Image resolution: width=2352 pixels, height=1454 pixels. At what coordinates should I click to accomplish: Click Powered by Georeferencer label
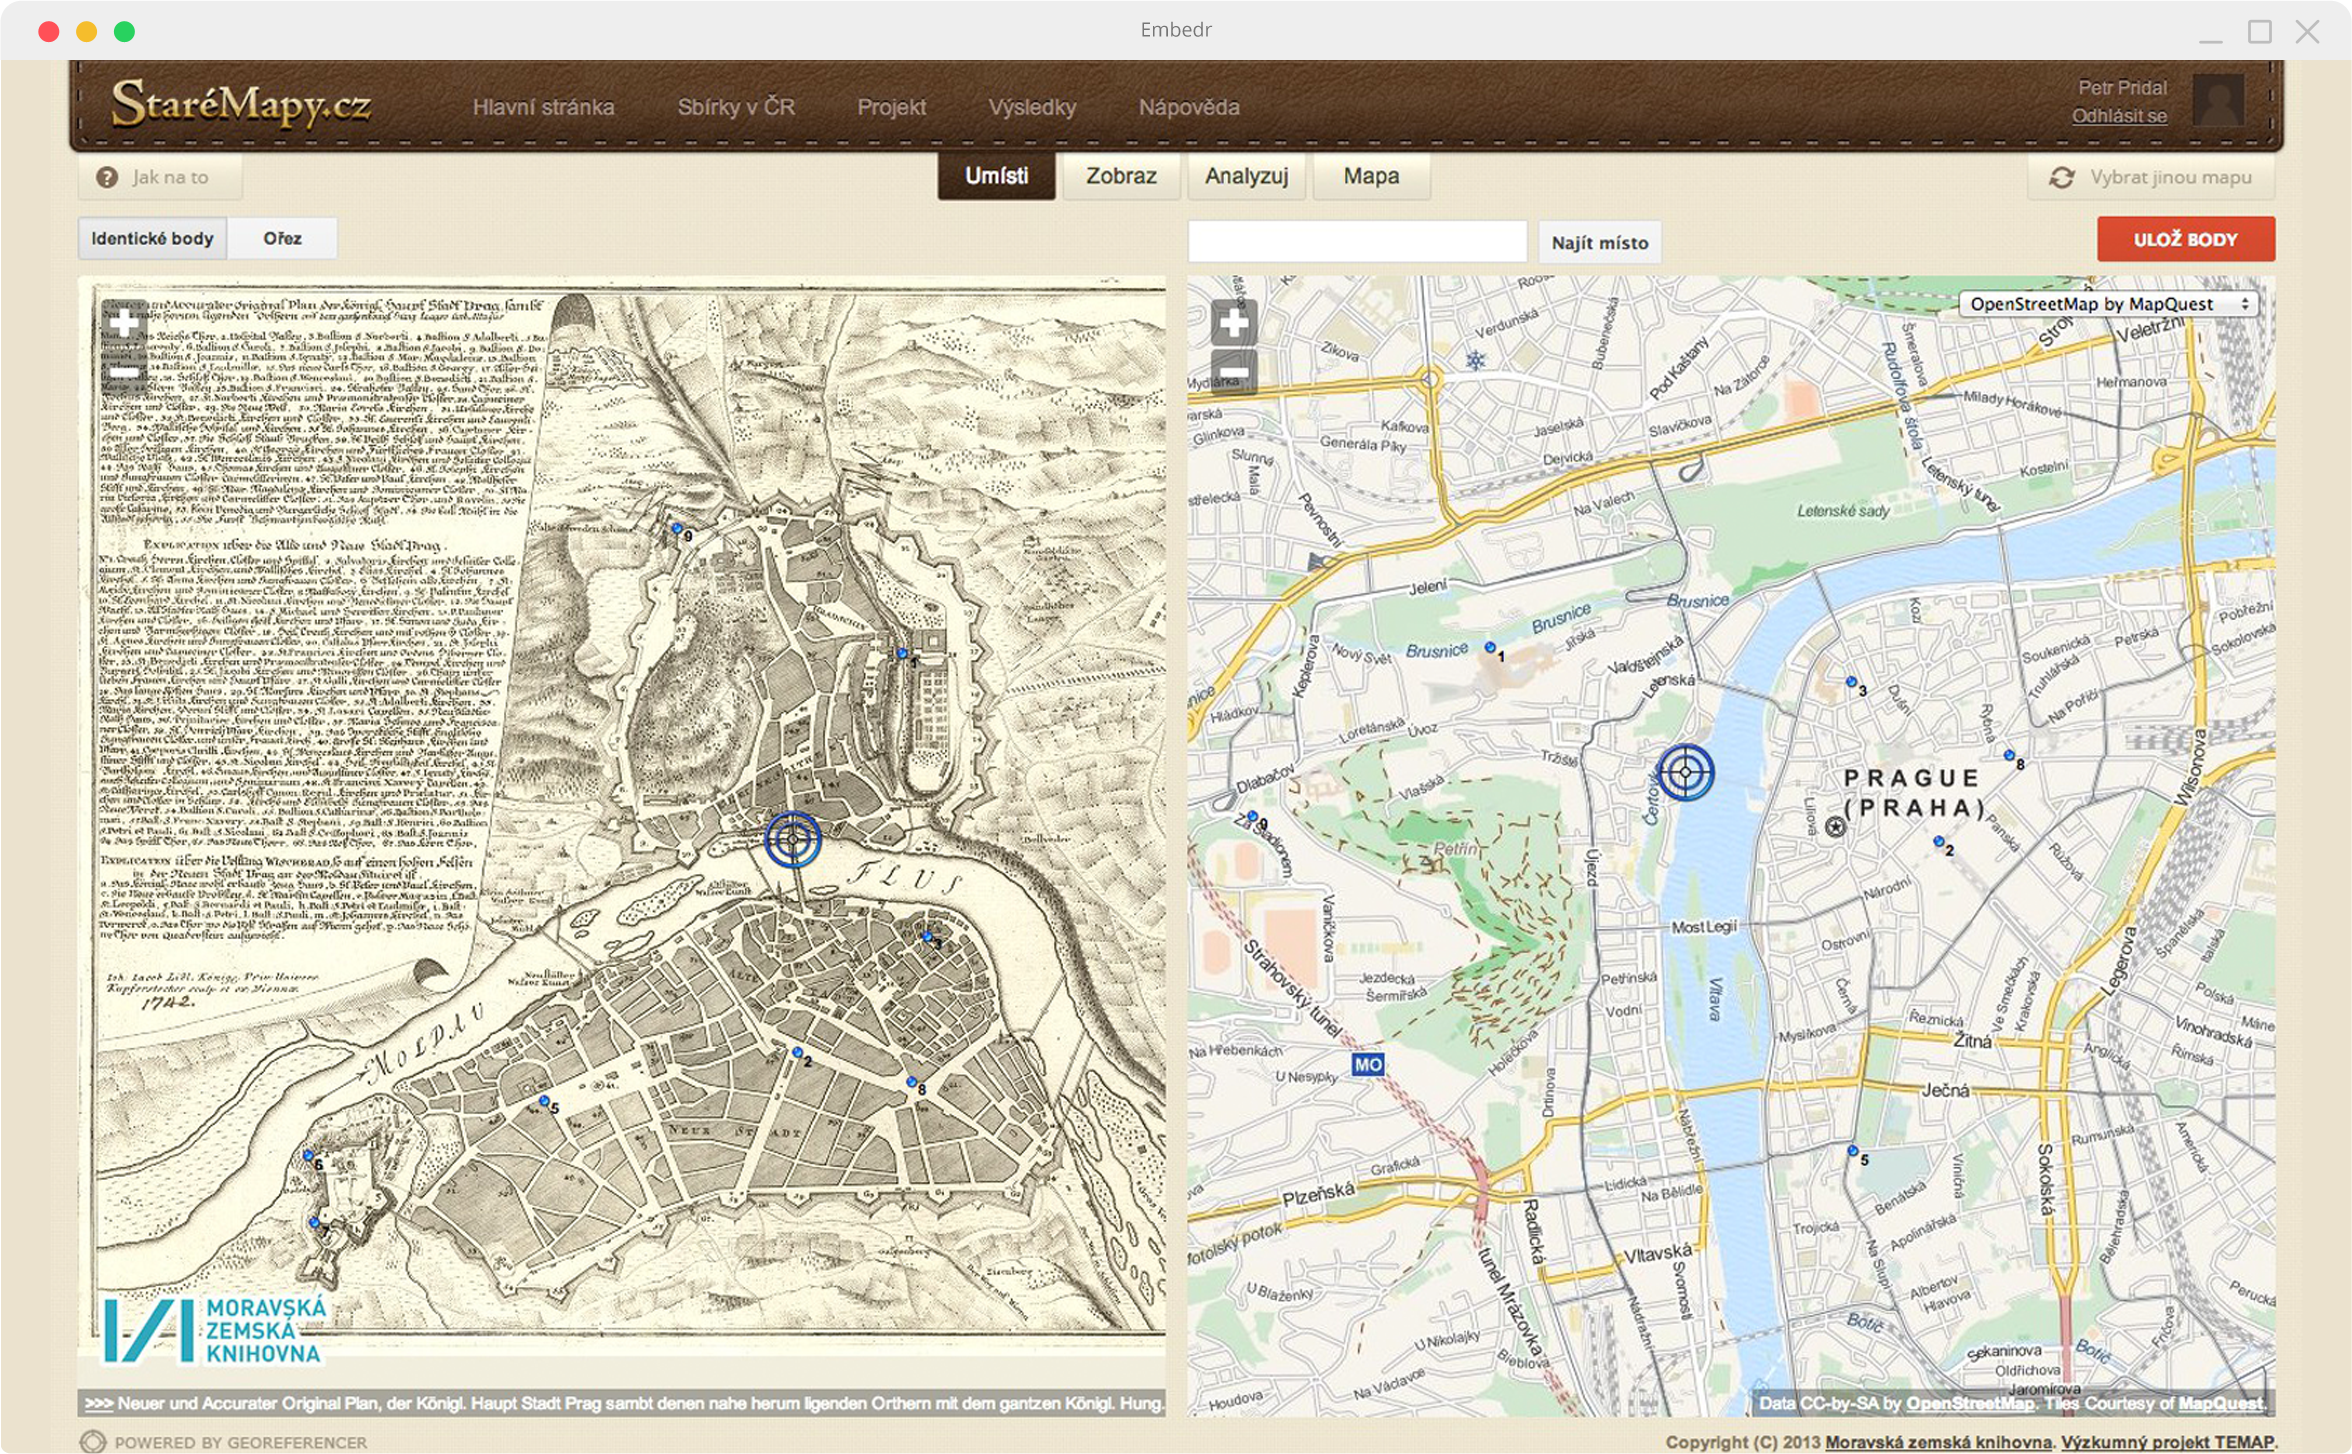[224, 1442]
